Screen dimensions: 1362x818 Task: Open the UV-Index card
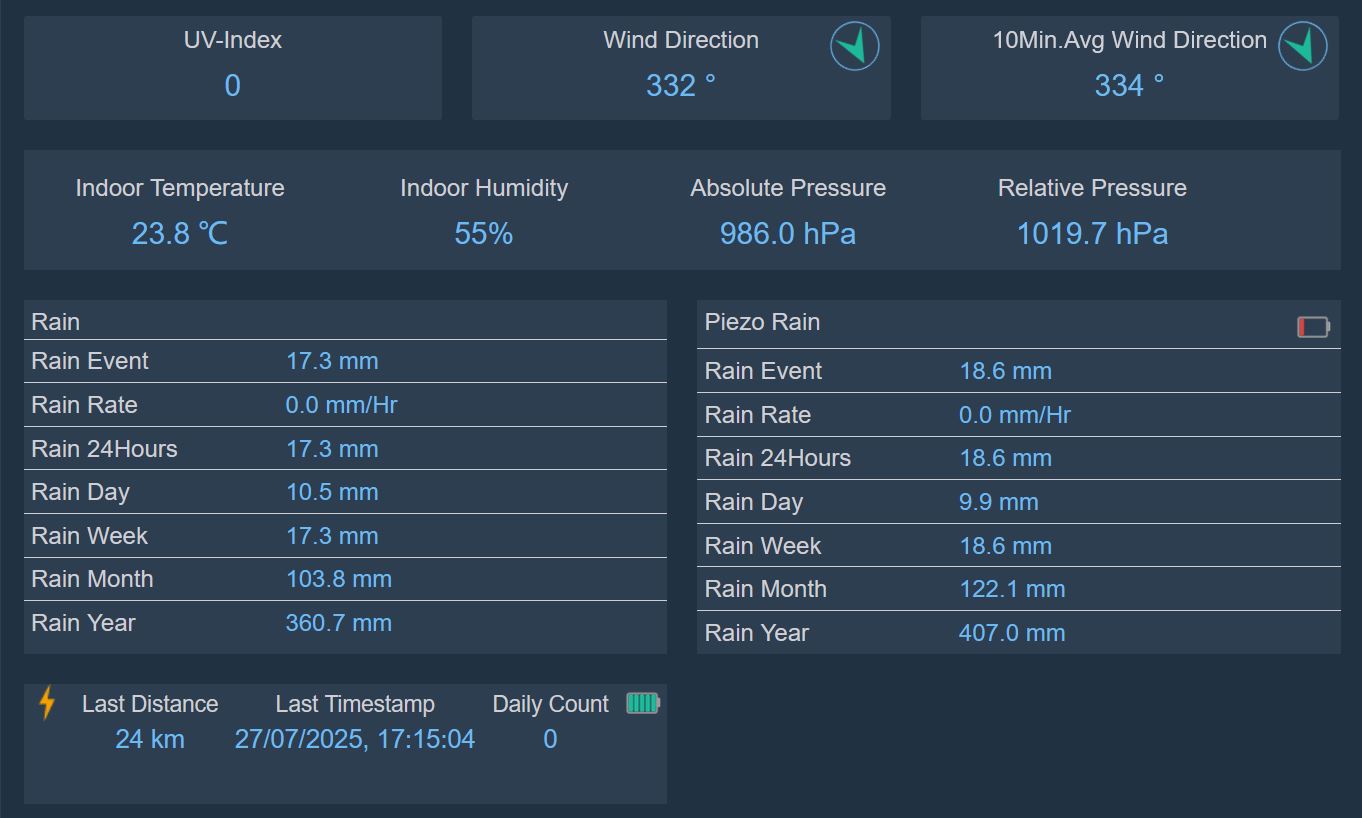tap(232, 66)
